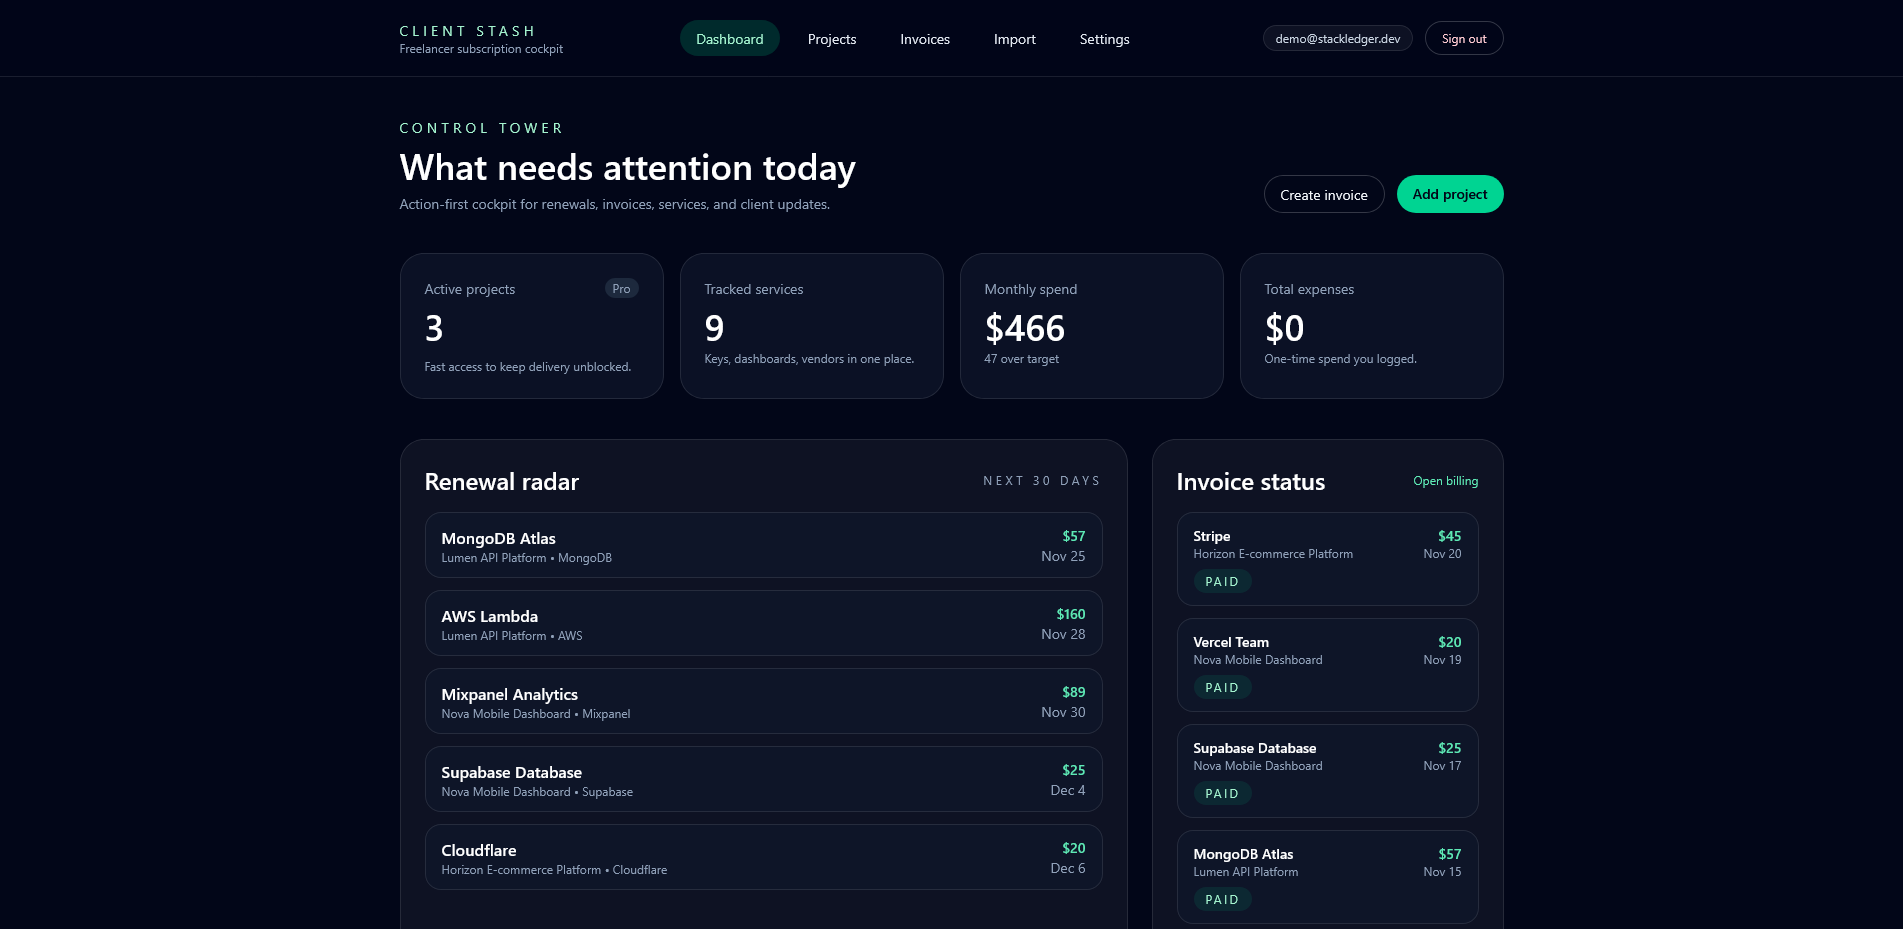
Task: Open the Invoices section
Action: [925, 39]
